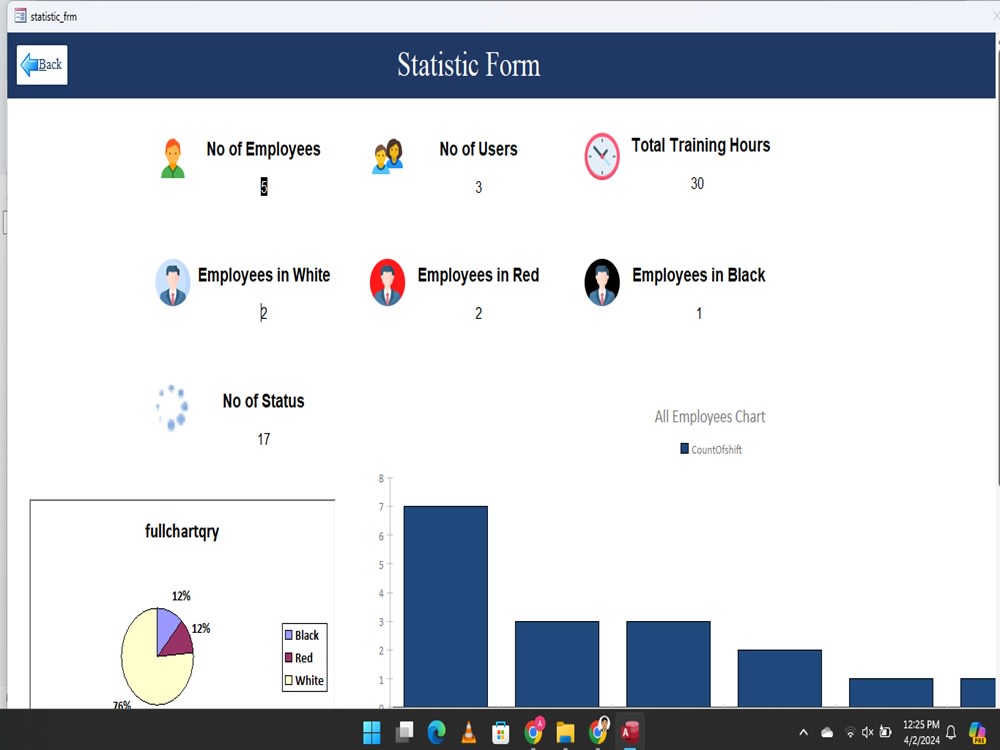The width and height of the screenshot is (1000, 750).
Task: Click the Microsoft Access taskbar icon
Action: [629, 732]
